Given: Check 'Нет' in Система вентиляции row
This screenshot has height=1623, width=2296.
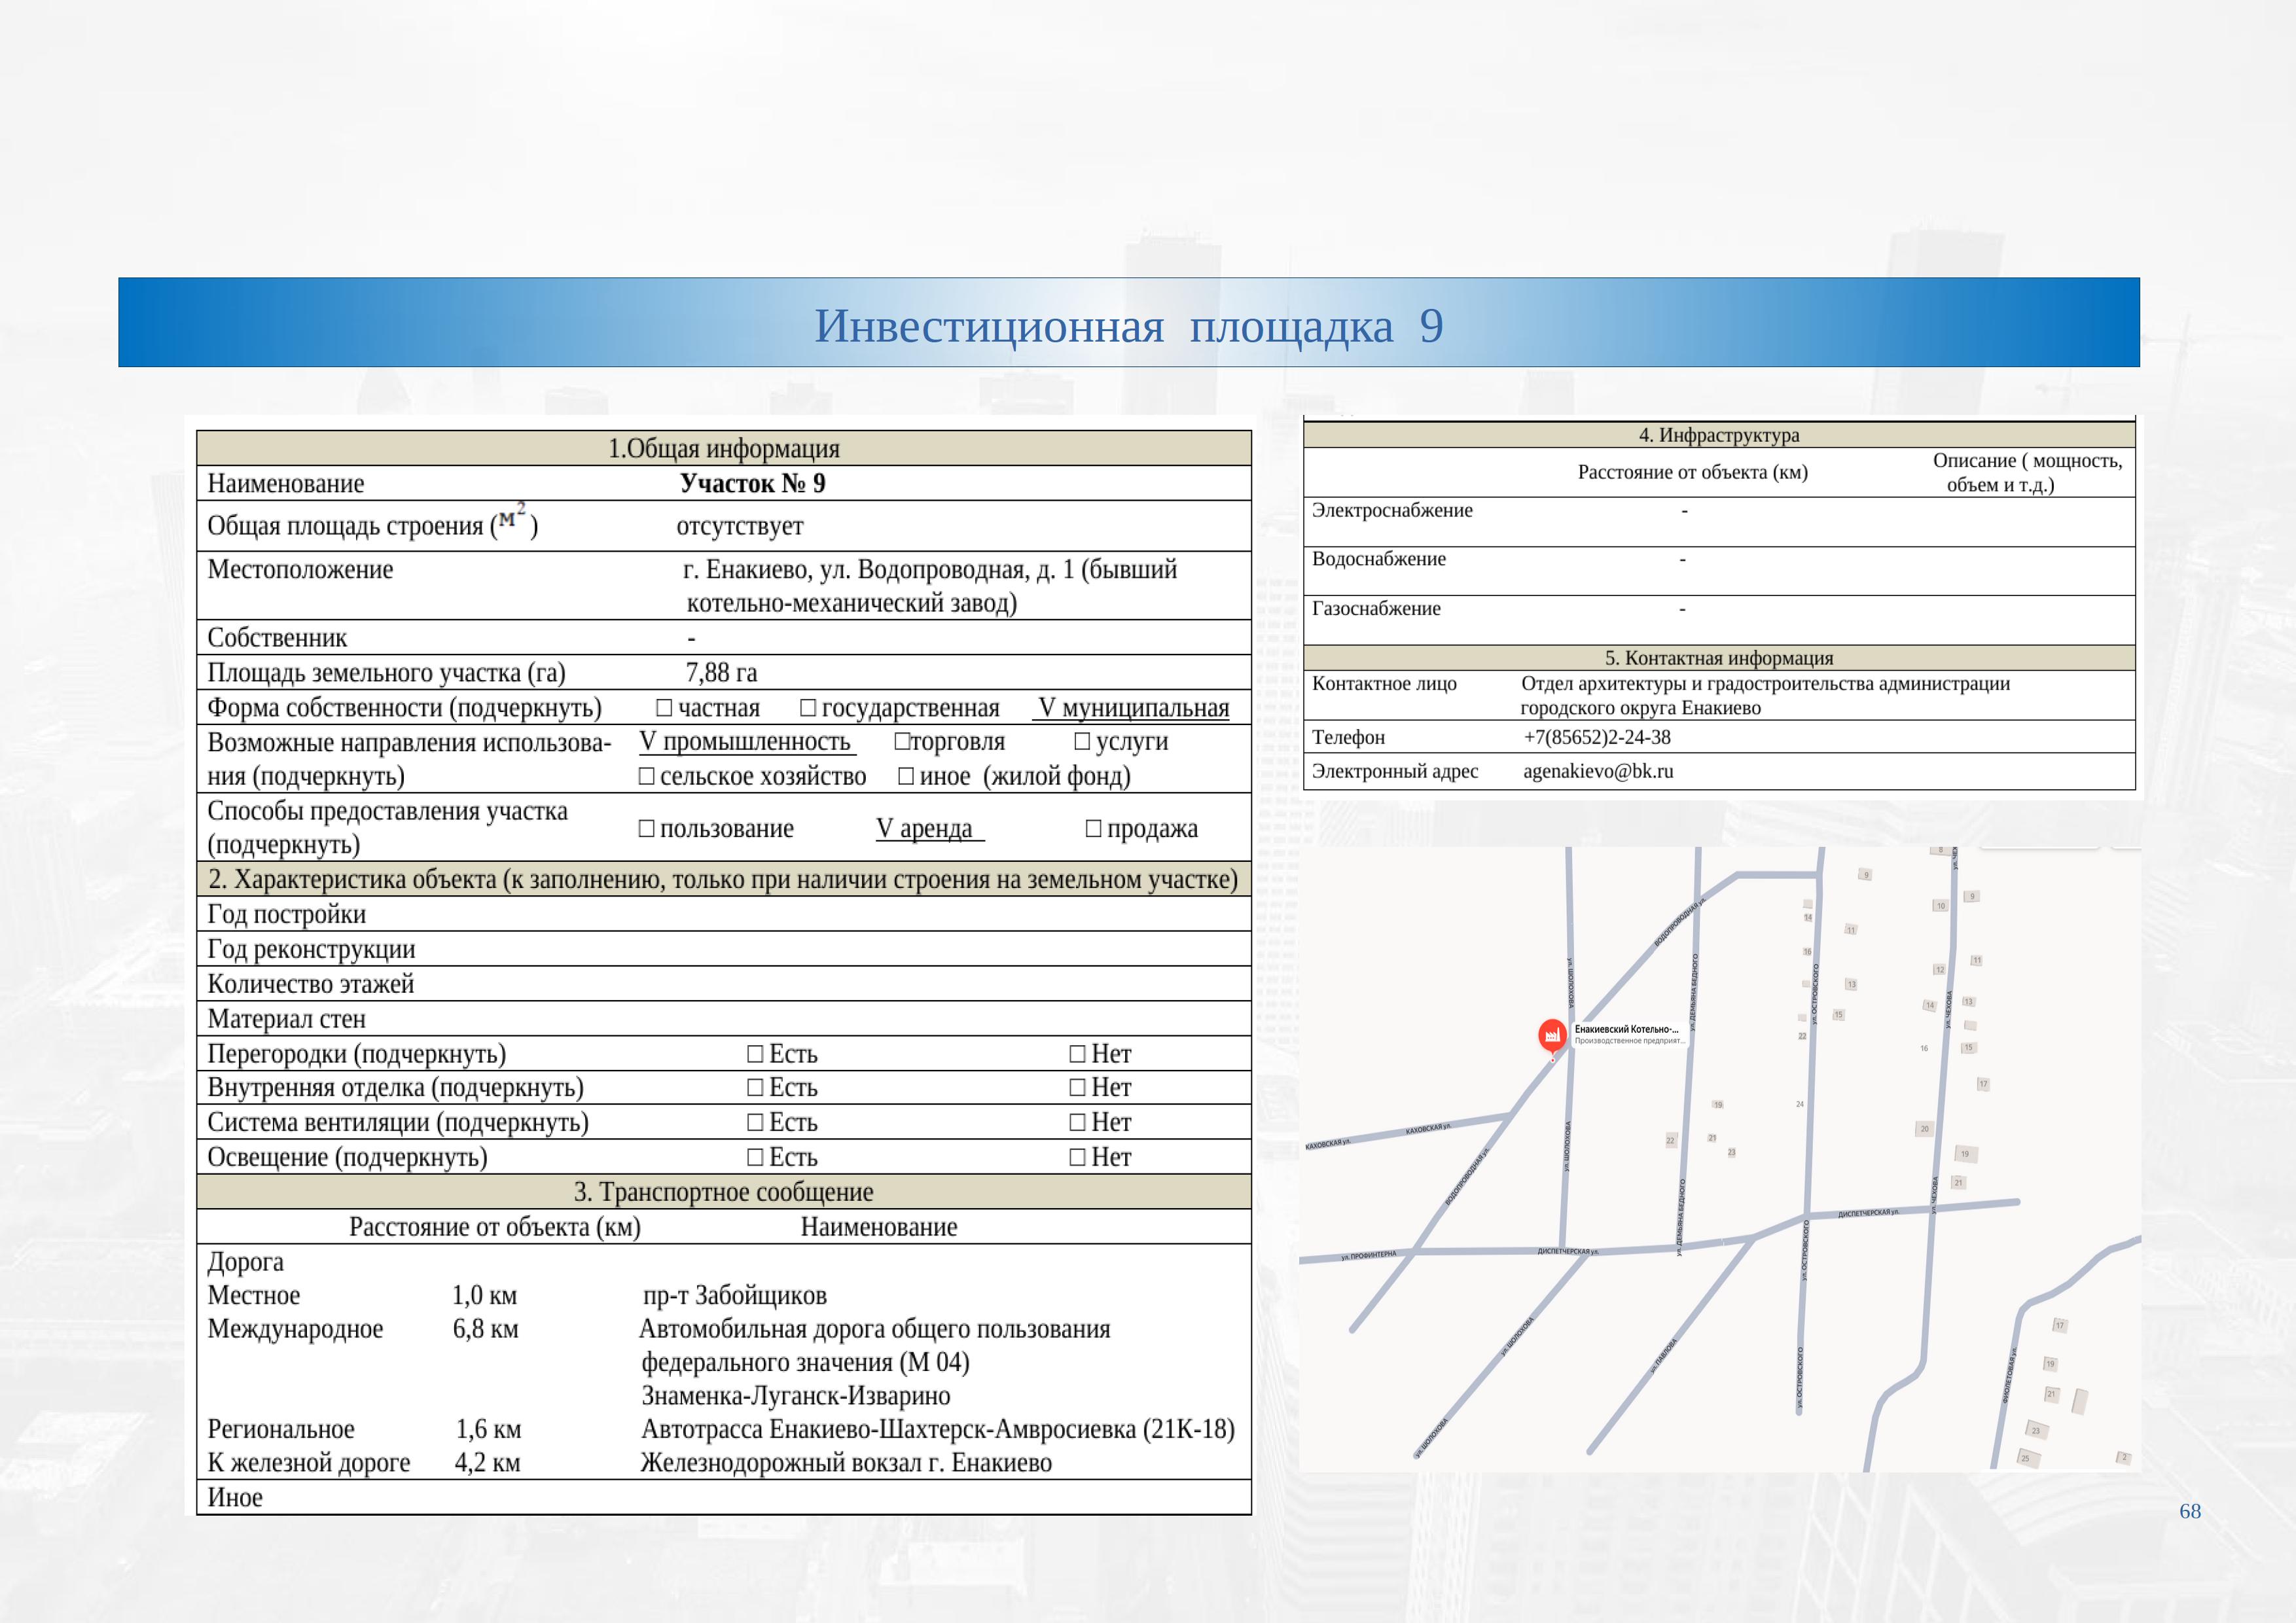Looking at the screenshot, I should click(1078, 1123).
